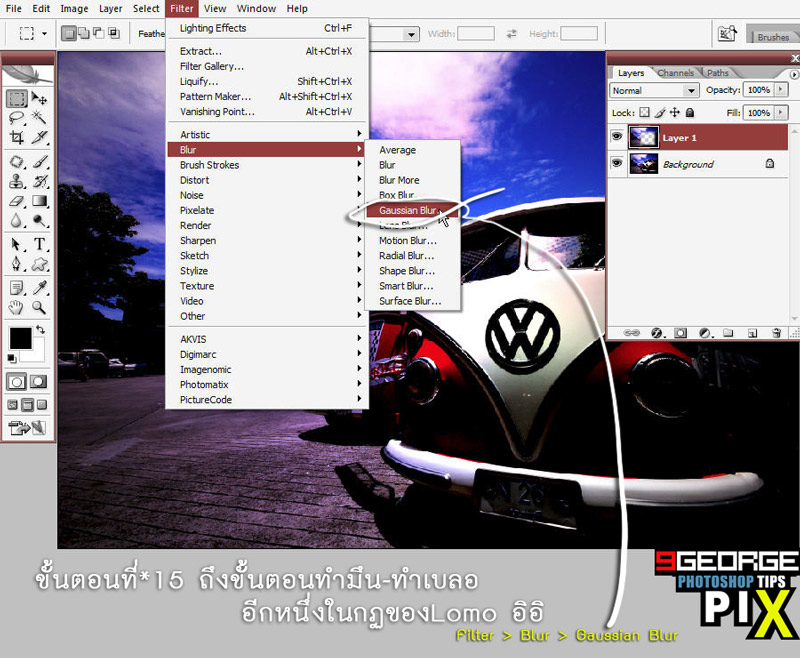Screen dimensions: 800x658
Task: Add a layer mask from Layers panel
Action: pyautogui.click(x=680, y=333)
